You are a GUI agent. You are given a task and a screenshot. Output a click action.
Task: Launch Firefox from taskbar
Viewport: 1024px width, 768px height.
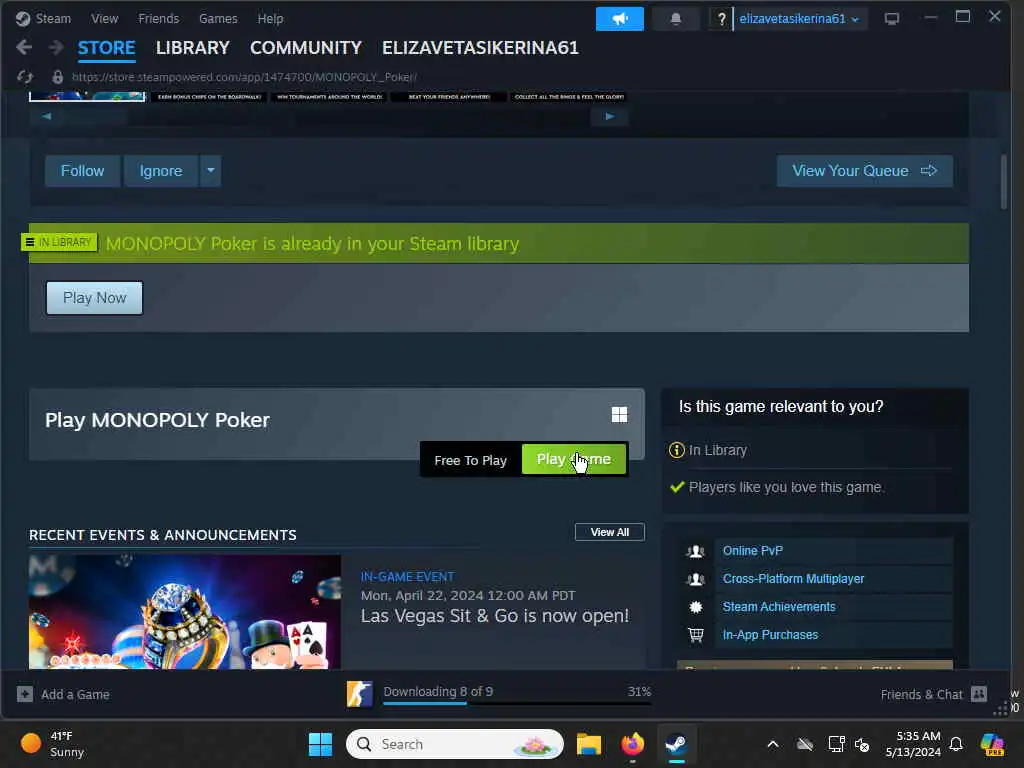coord(632,744)
